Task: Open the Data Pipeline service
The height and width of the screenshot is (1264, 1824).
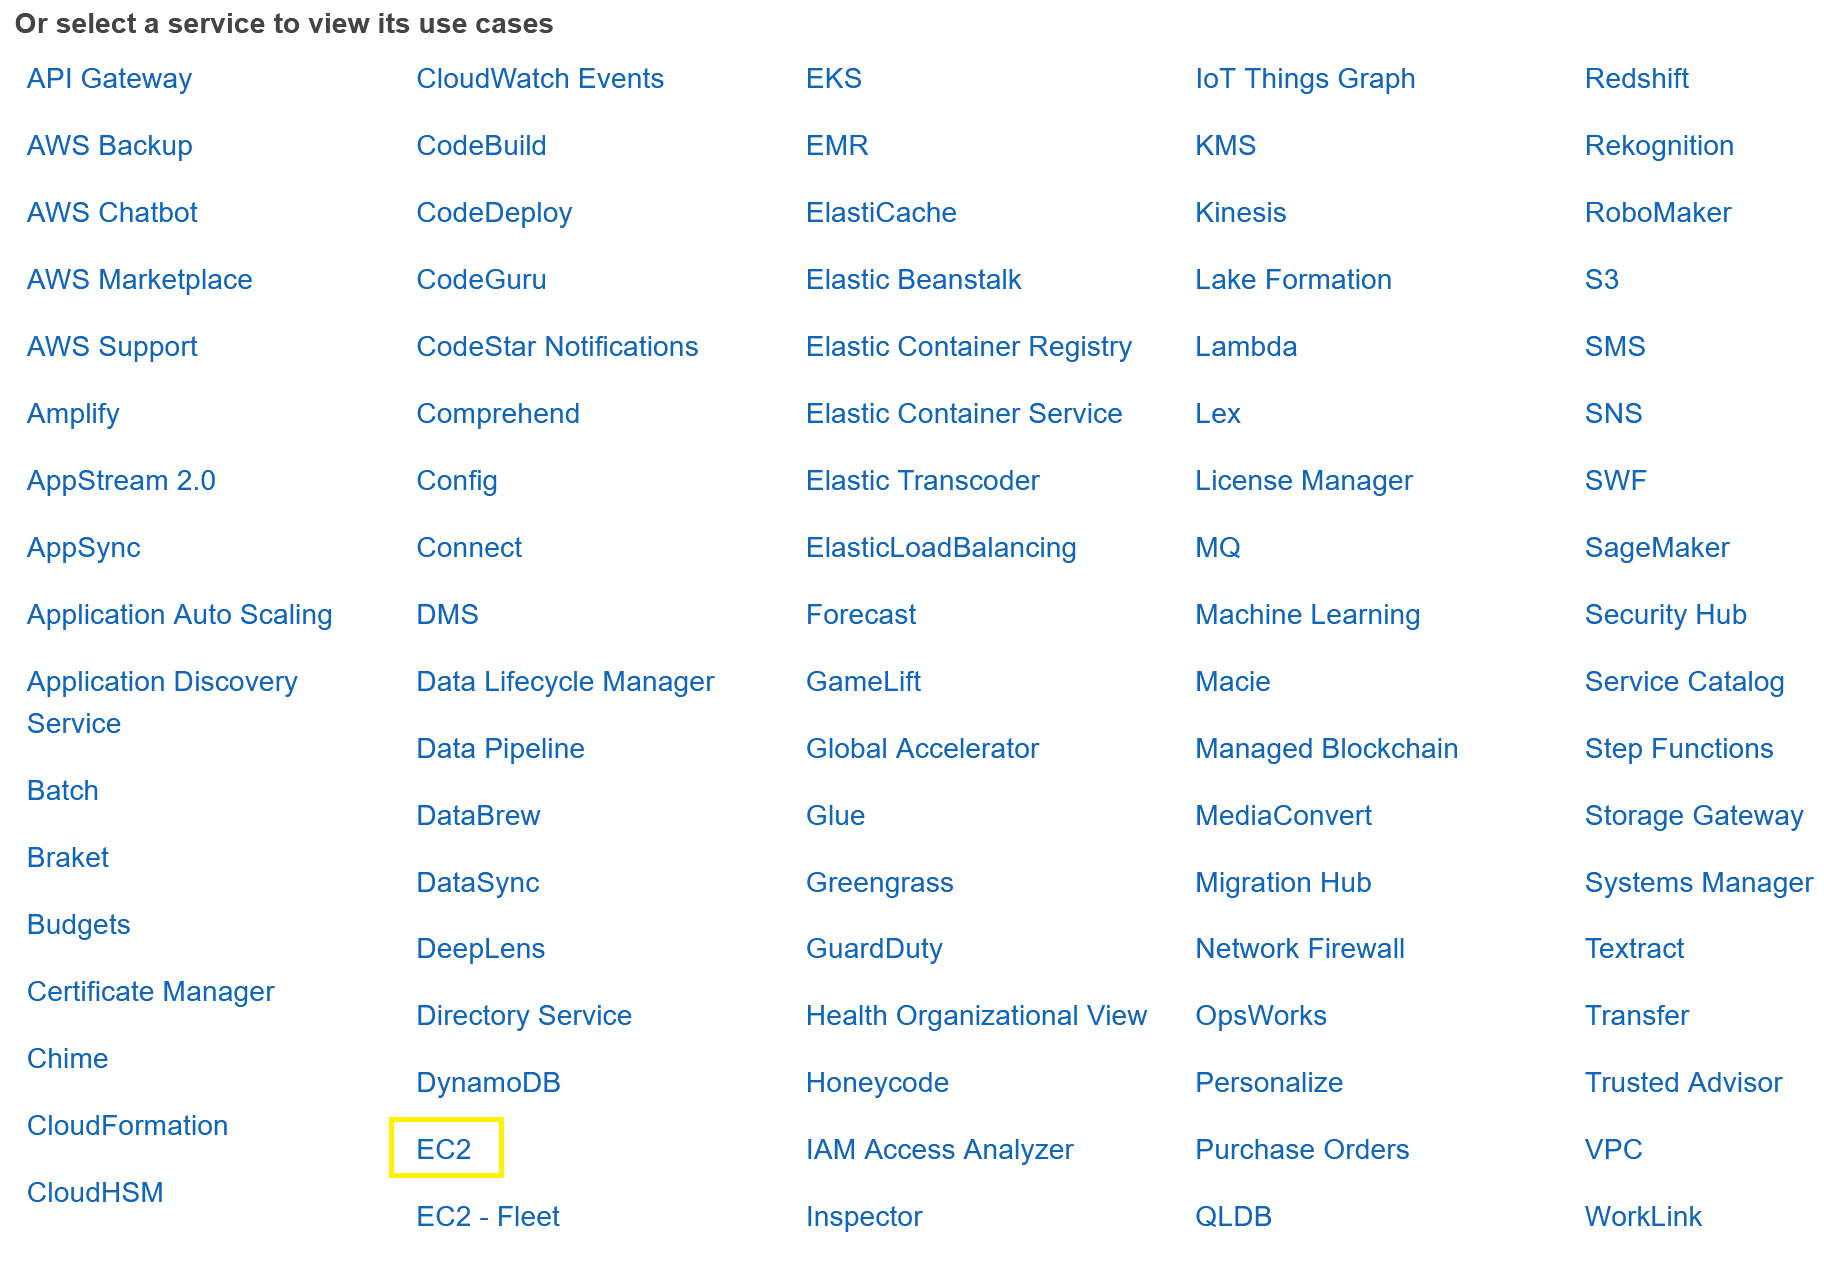Action: point(501,749)
